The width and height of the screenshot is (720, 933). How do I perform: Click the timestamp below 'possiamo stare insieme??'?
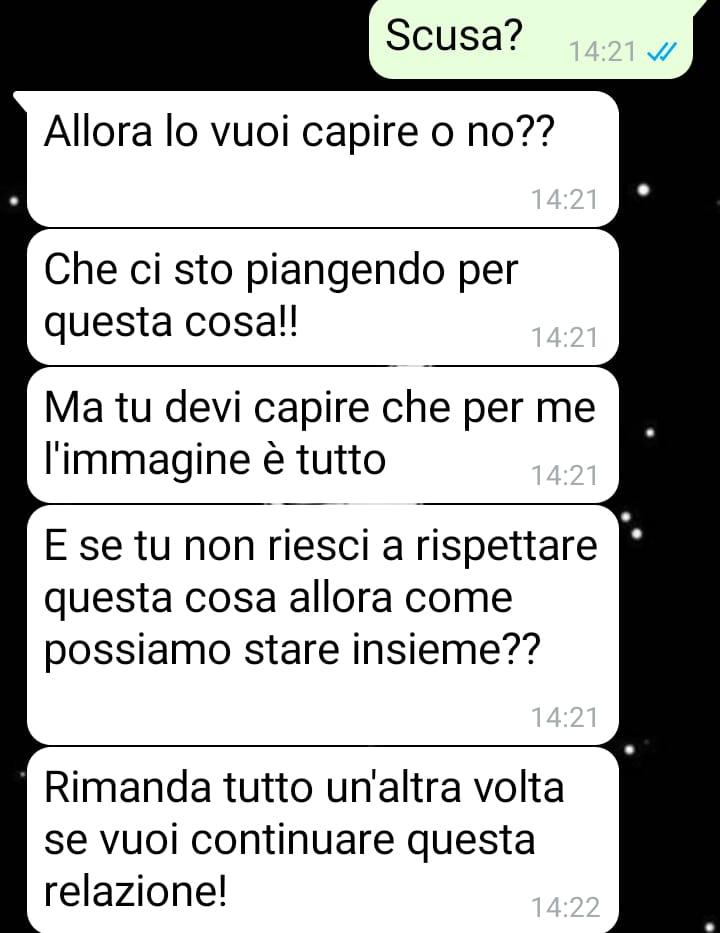tap(564, 717)
